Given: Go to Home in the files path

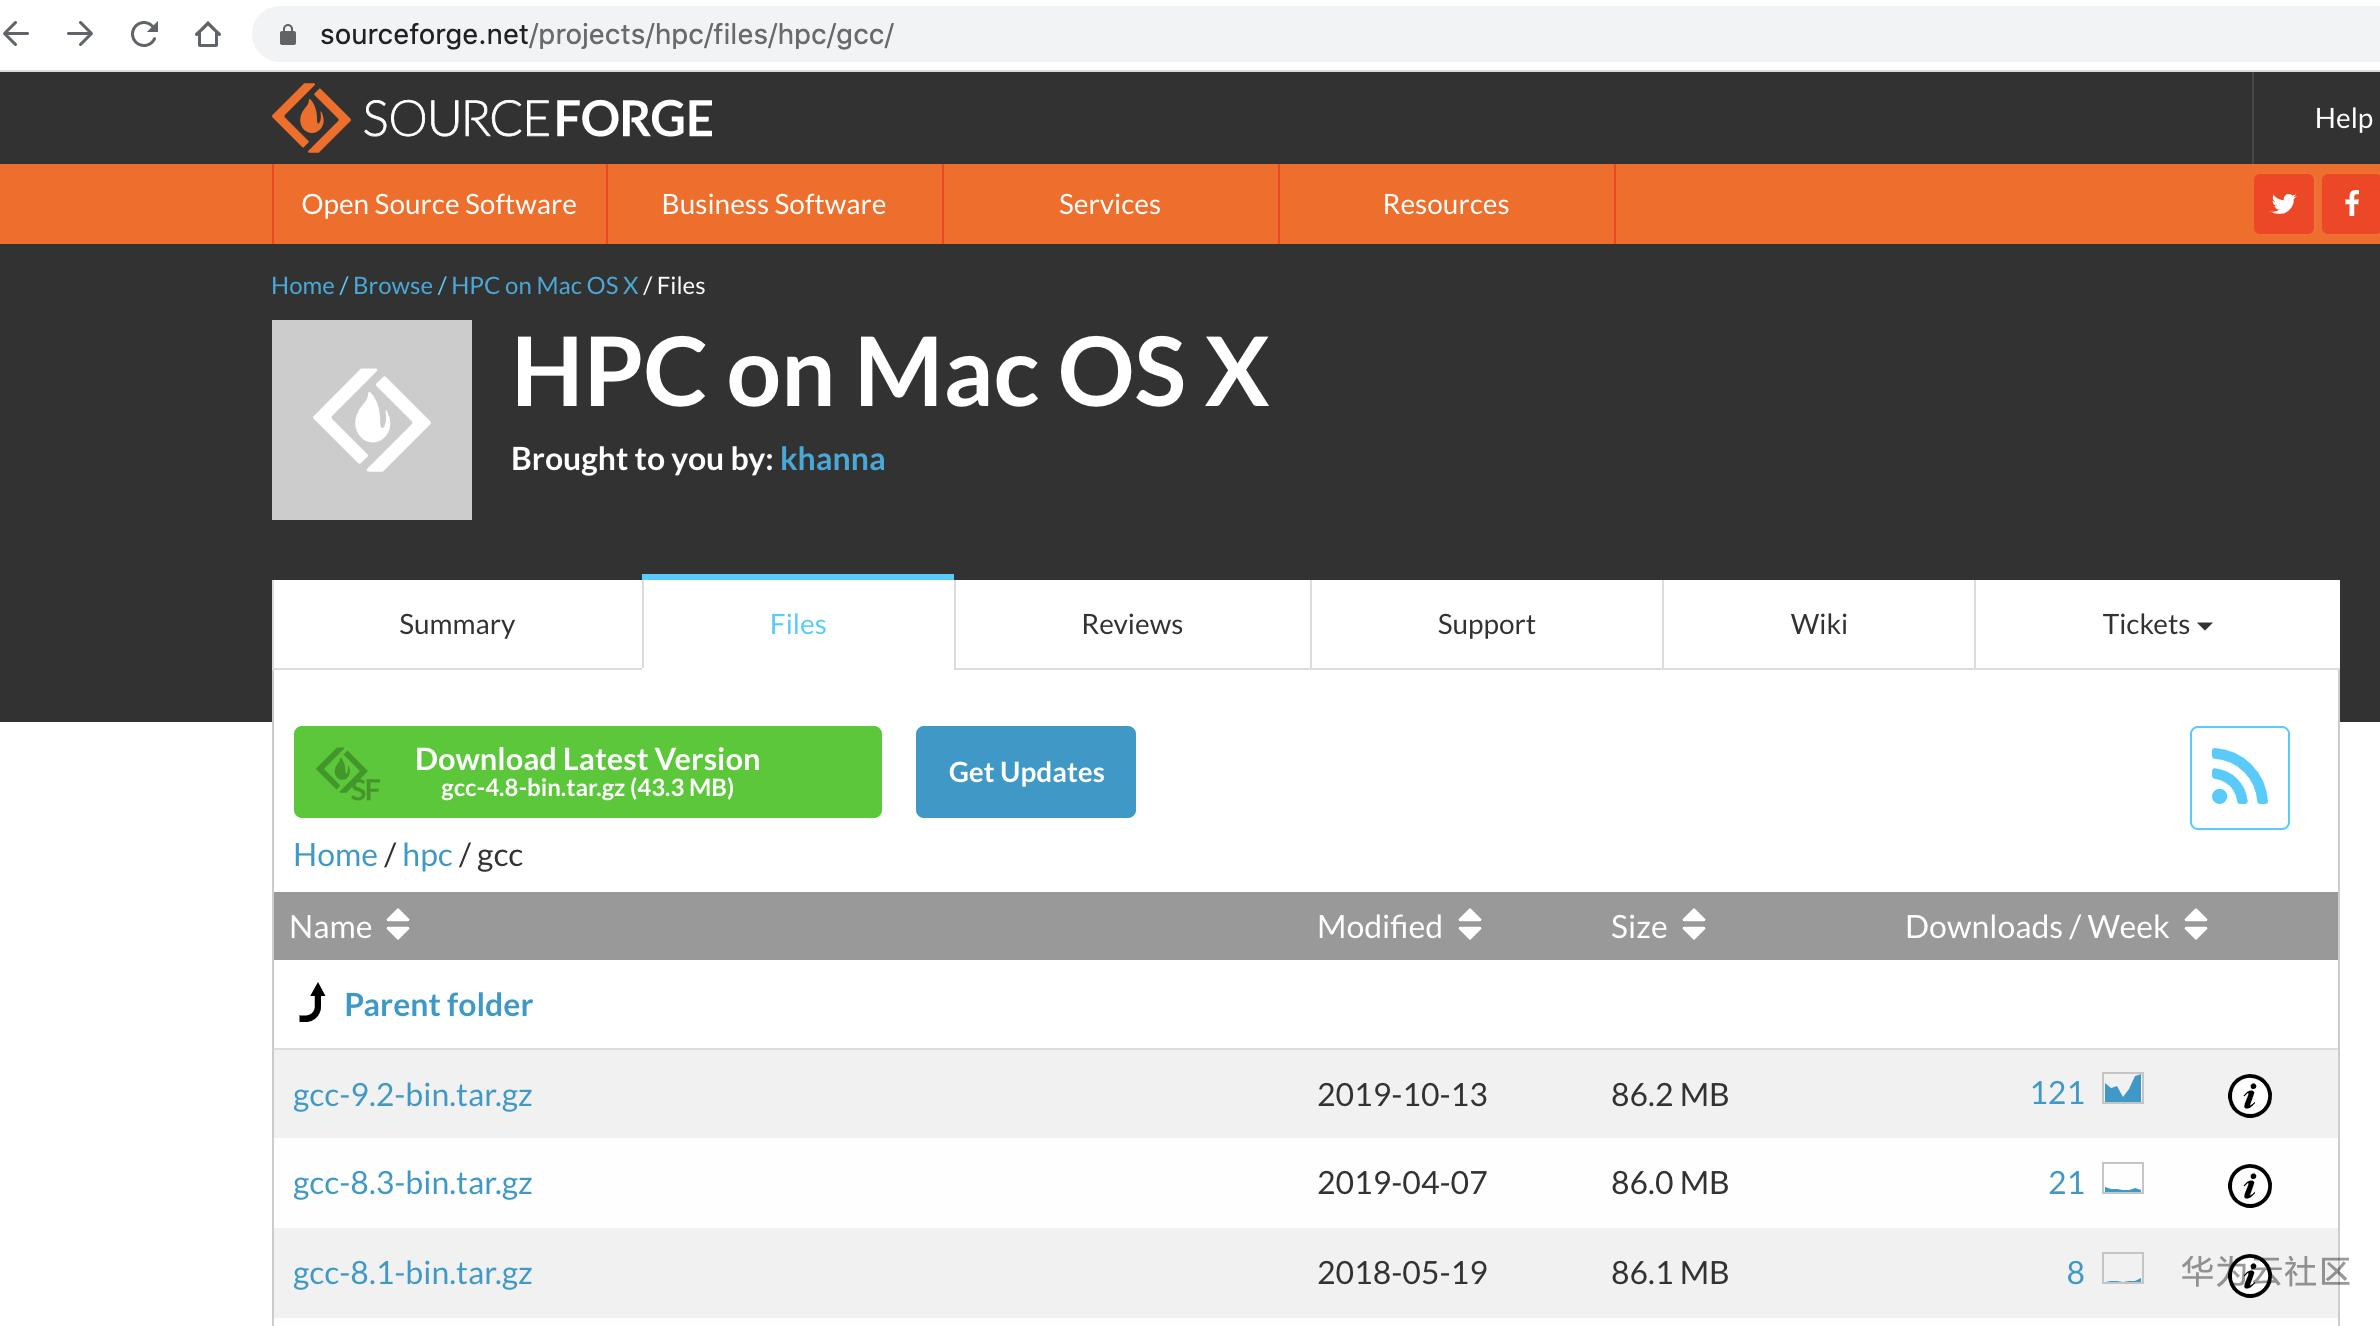Looking at the screenshot, I should 335,855.
